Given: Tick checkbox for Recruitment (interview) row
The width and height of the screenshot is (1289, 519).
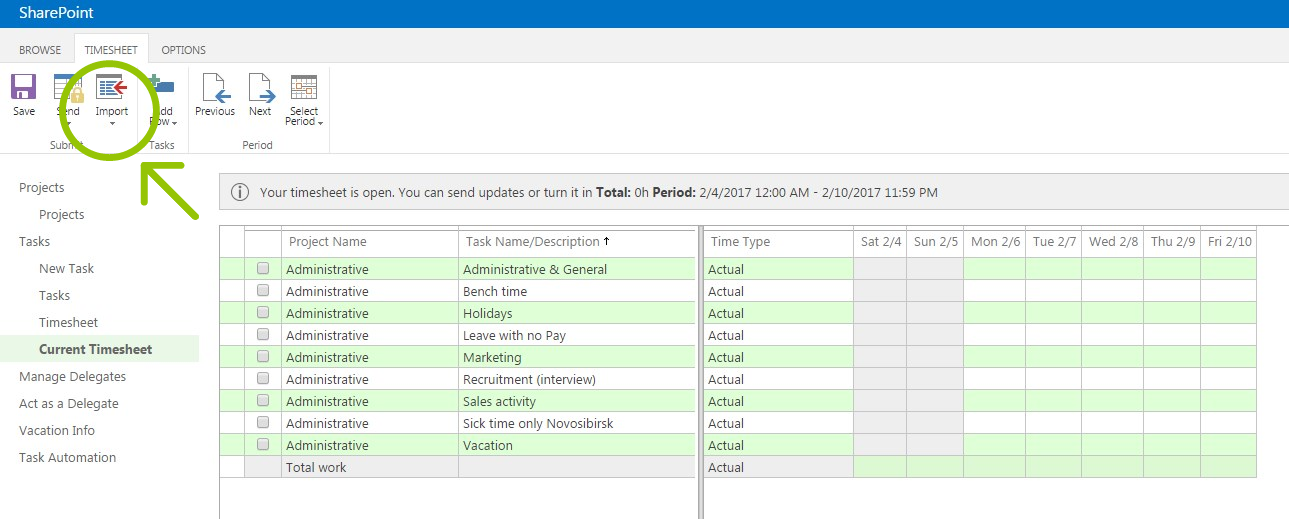Looking at the screenshot, I should [263, 378].
